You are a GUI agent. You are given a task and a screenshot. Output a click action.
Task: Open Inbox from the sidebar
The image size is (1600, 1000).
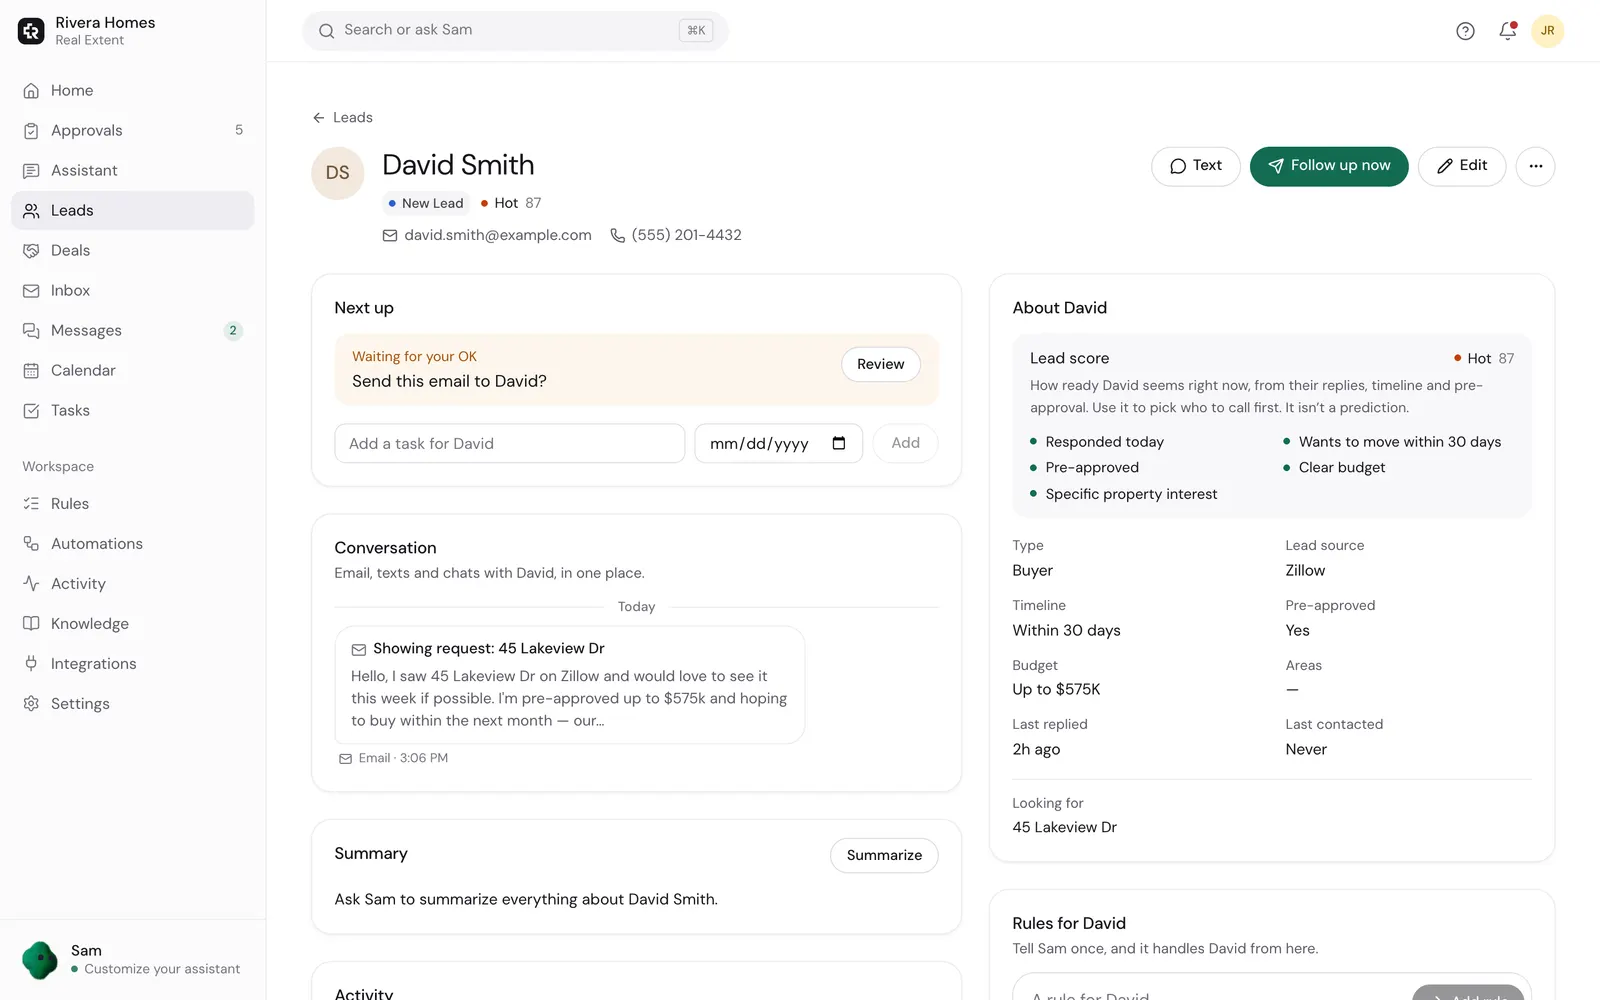[x=133, y=291]
